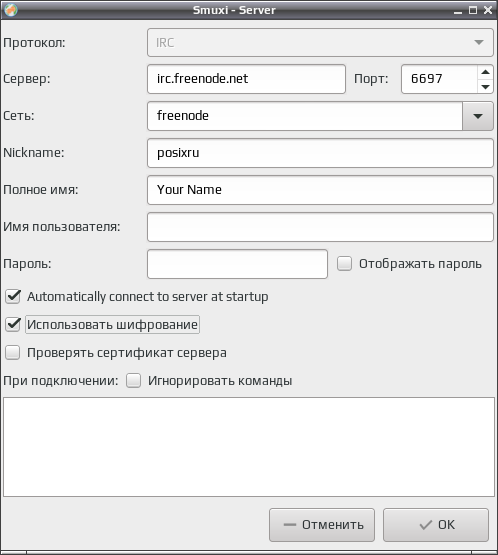The height and width of the screenshot is (555, 498).
Task: Click the empty Имя пользователя field
Action: click(x=320, y=227)
